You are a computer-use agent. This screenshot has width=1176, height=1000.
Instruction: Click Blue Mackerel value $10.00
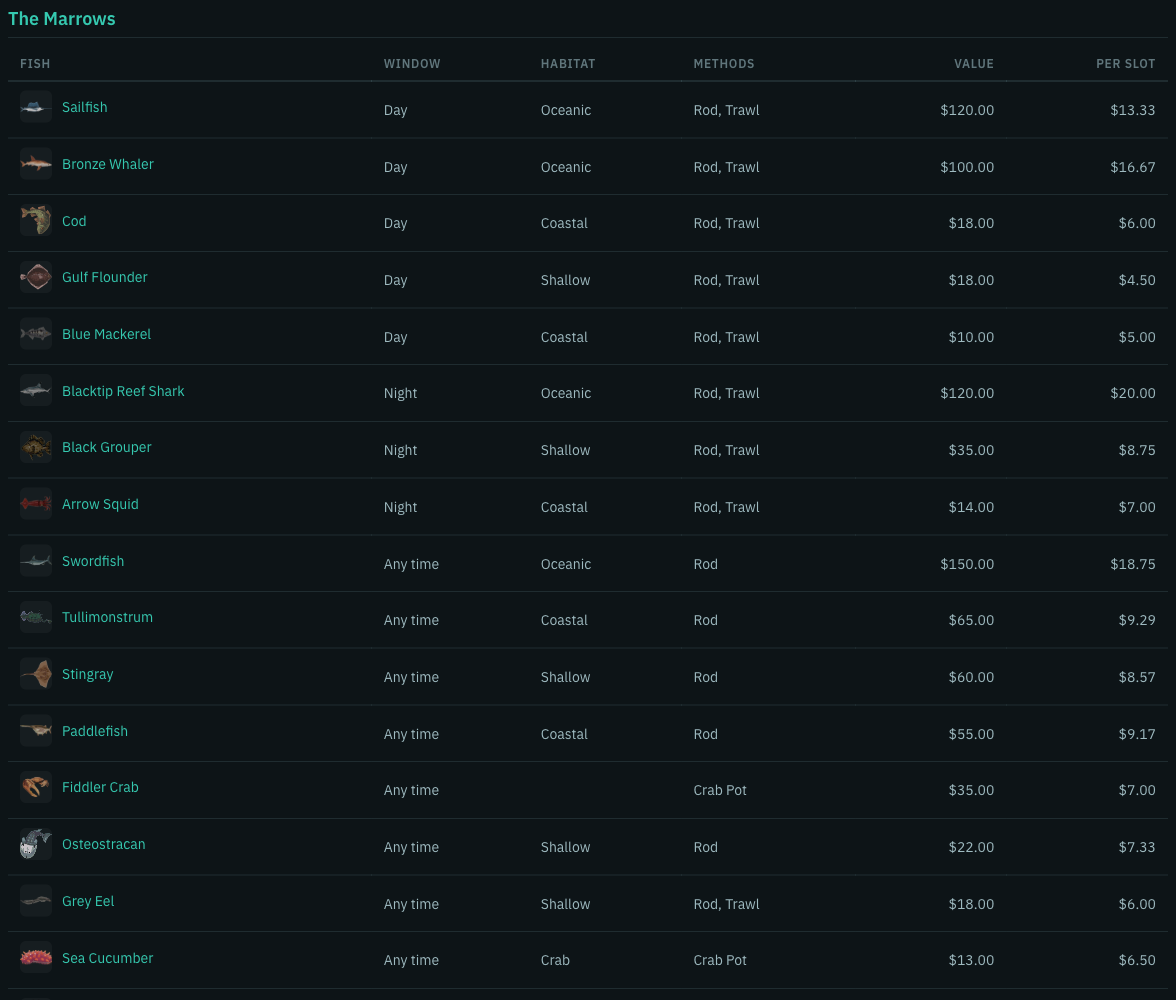point(971,337)
